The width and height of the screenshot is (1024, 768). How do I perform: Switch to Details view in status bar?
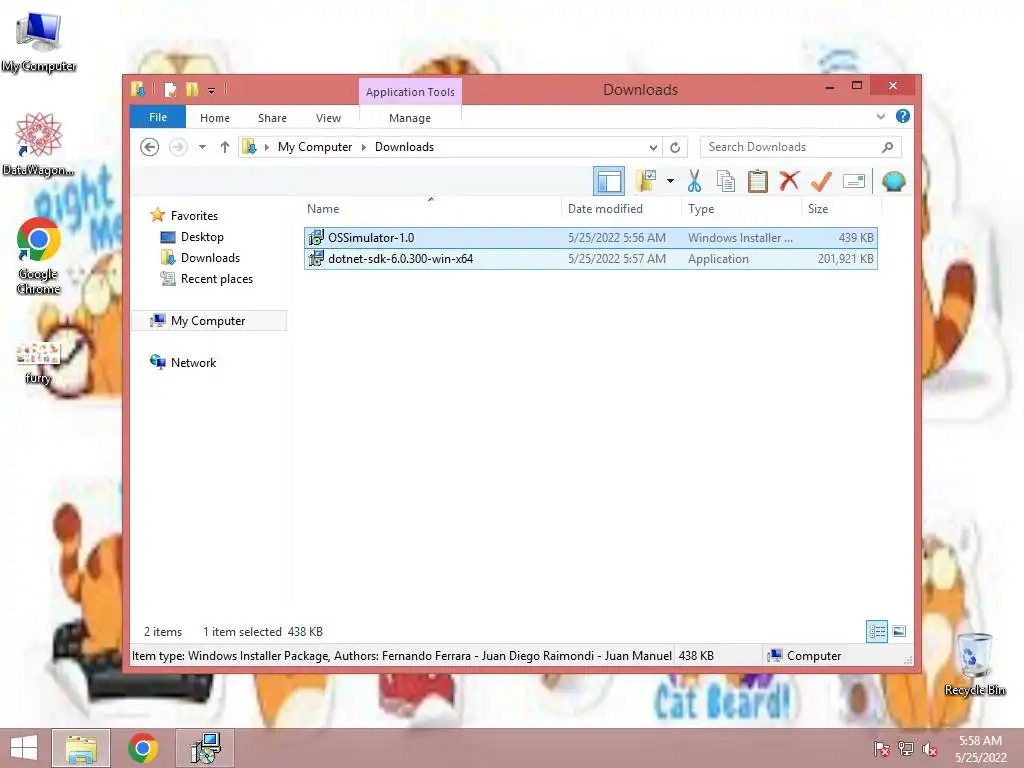point(877,631)
